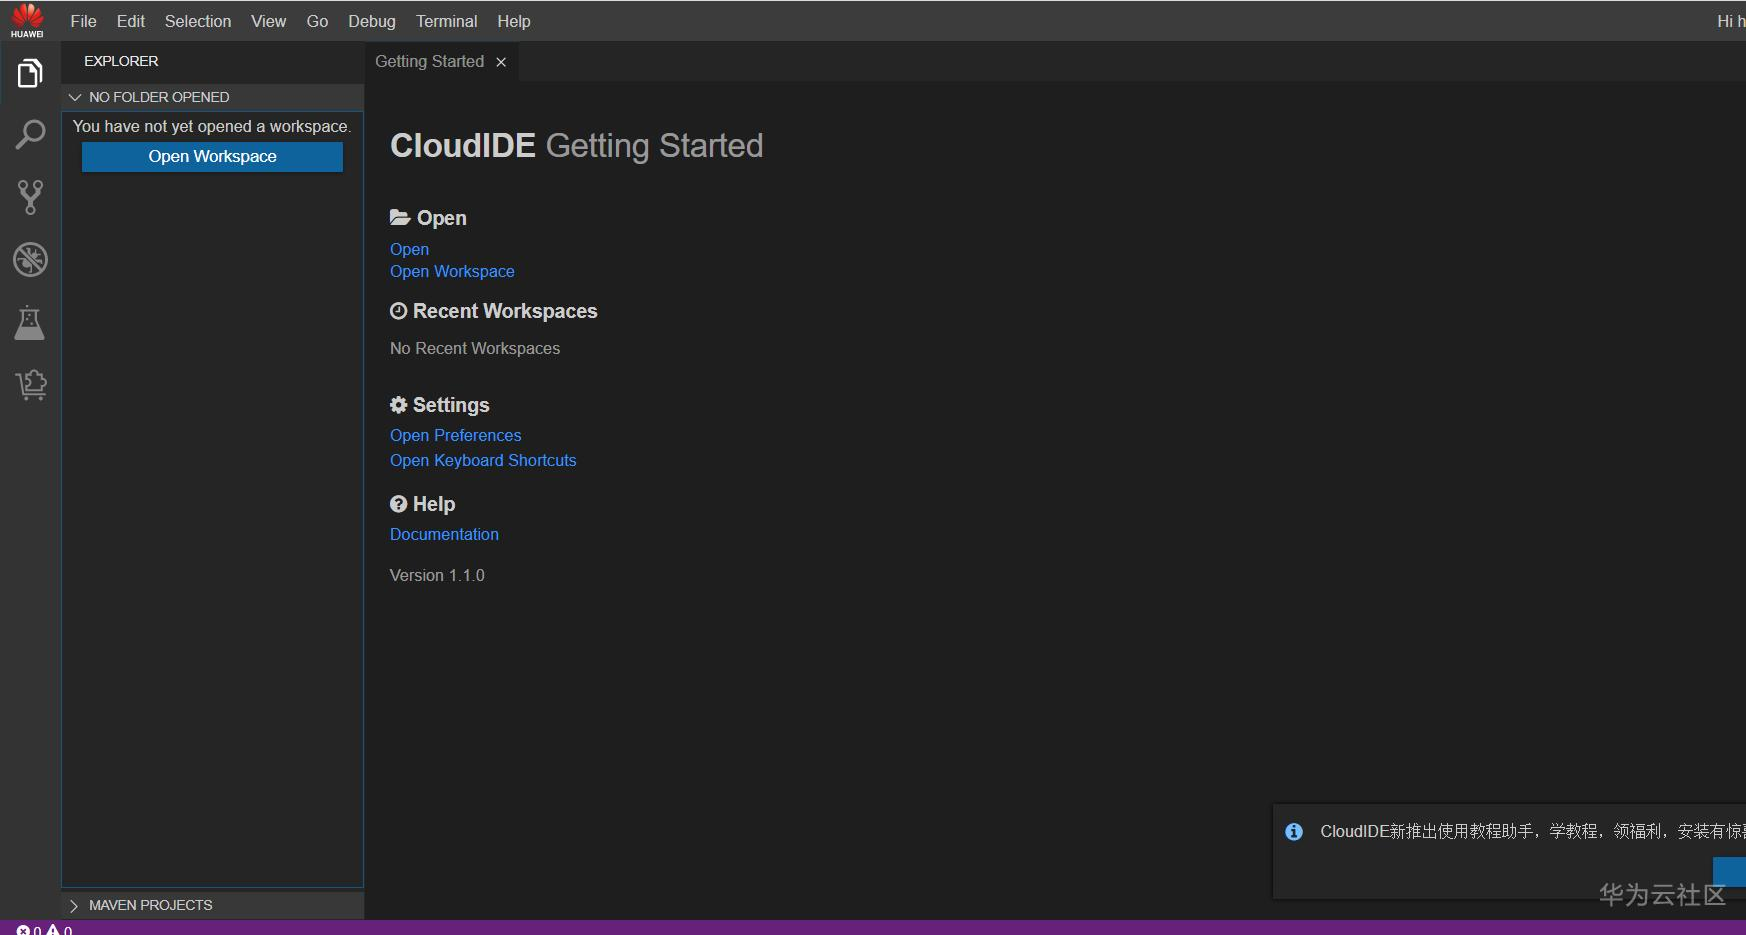Image resolution: width=1746 pixels, height=935 pixels.
Task: Click the info icon in notification
Action: coord(1294,832)
